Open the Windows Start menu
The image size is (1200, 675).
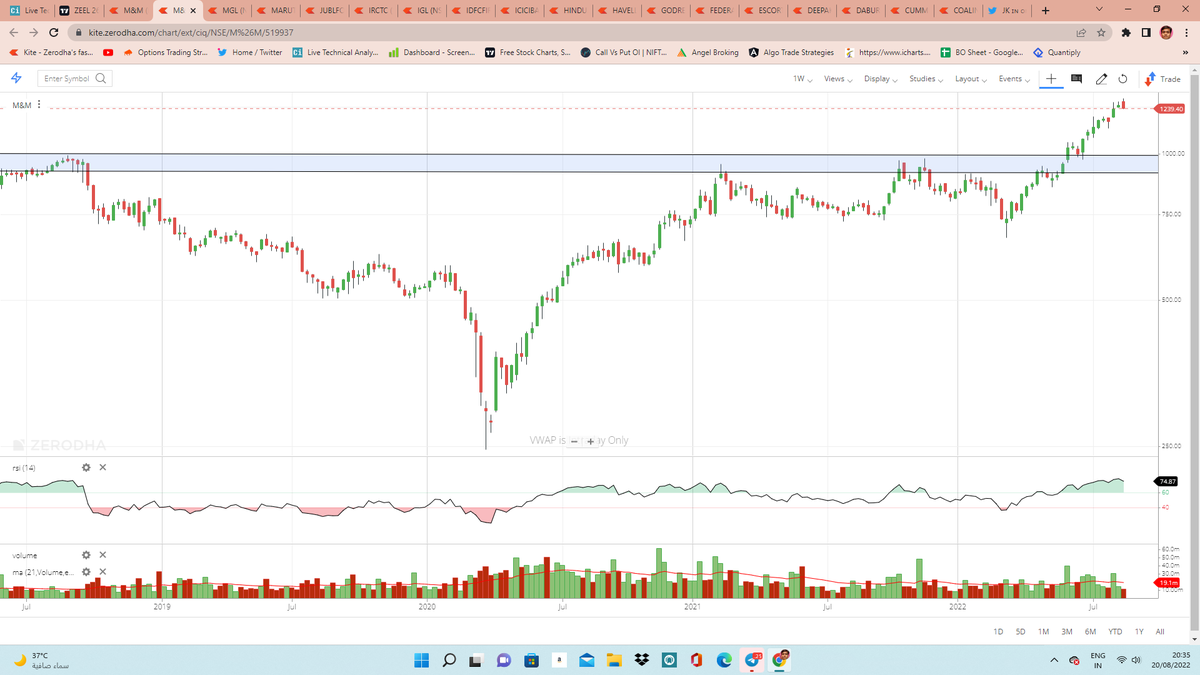421,660
